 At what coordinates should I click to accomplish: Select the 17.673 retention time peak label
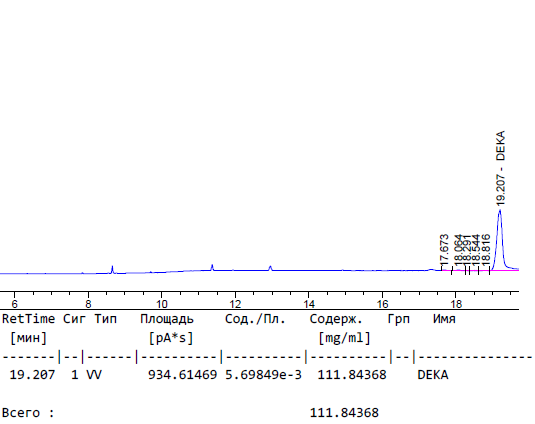pos(444,248)
